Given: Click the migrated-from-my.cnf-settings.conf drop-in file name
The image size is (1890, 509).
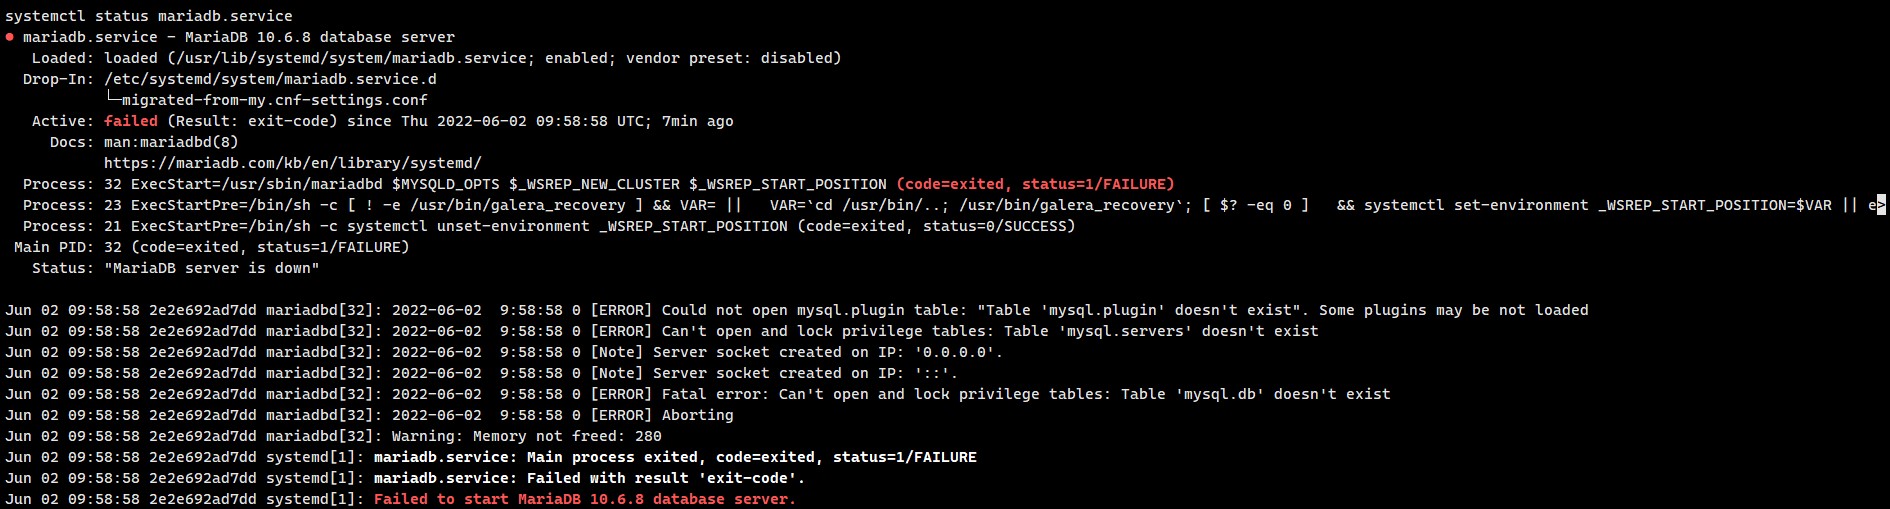Looking at the screenshot, I should 274,100.
